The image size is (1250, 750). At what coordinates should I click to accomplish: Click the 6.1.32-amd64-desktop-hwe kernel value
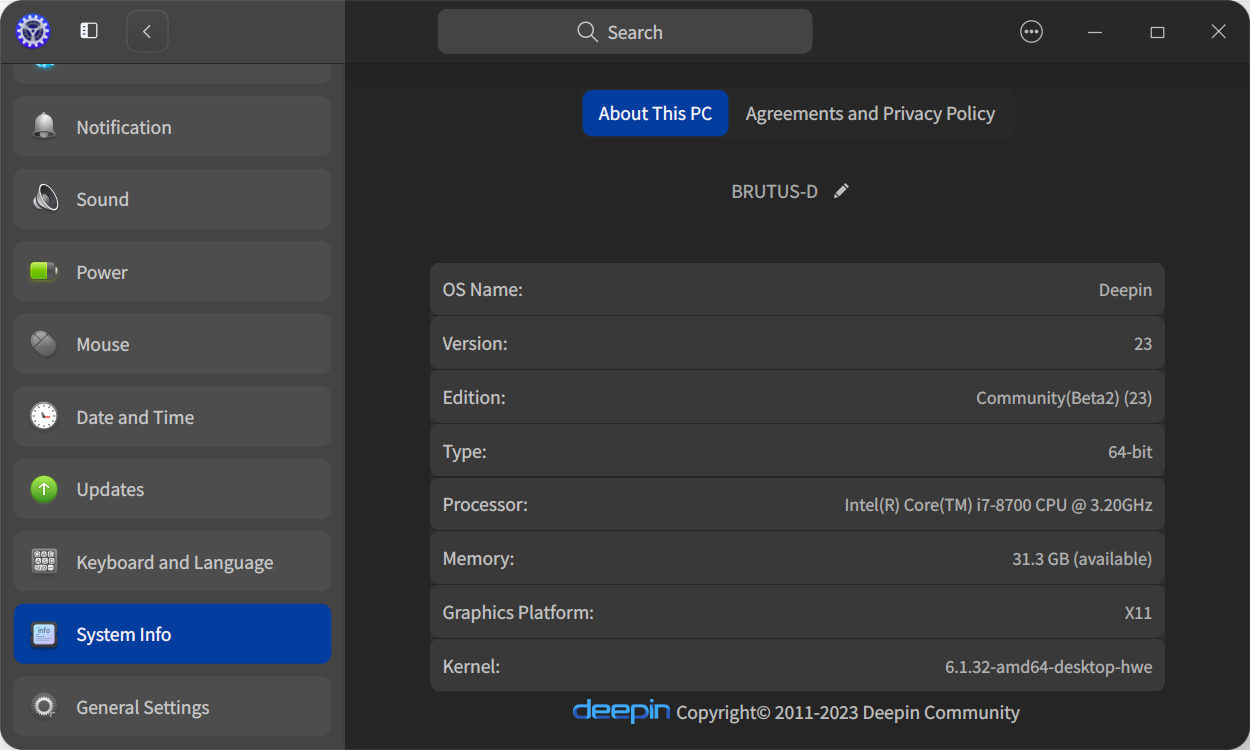tap(1049, 666)
